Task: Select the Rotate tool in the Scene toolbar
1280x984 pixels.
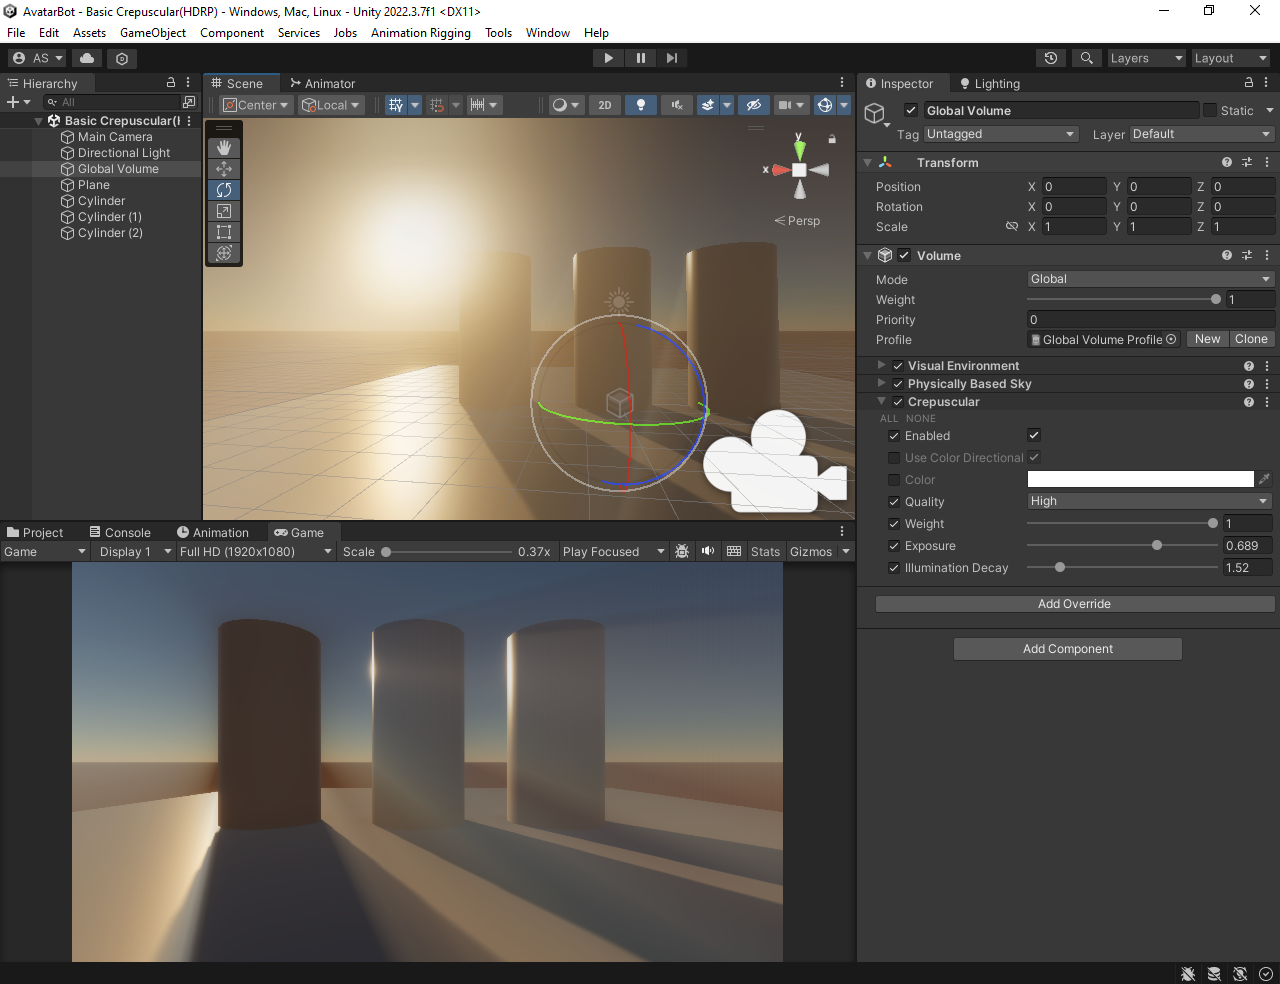Action: pyautogui.click(x=223, y=190)
